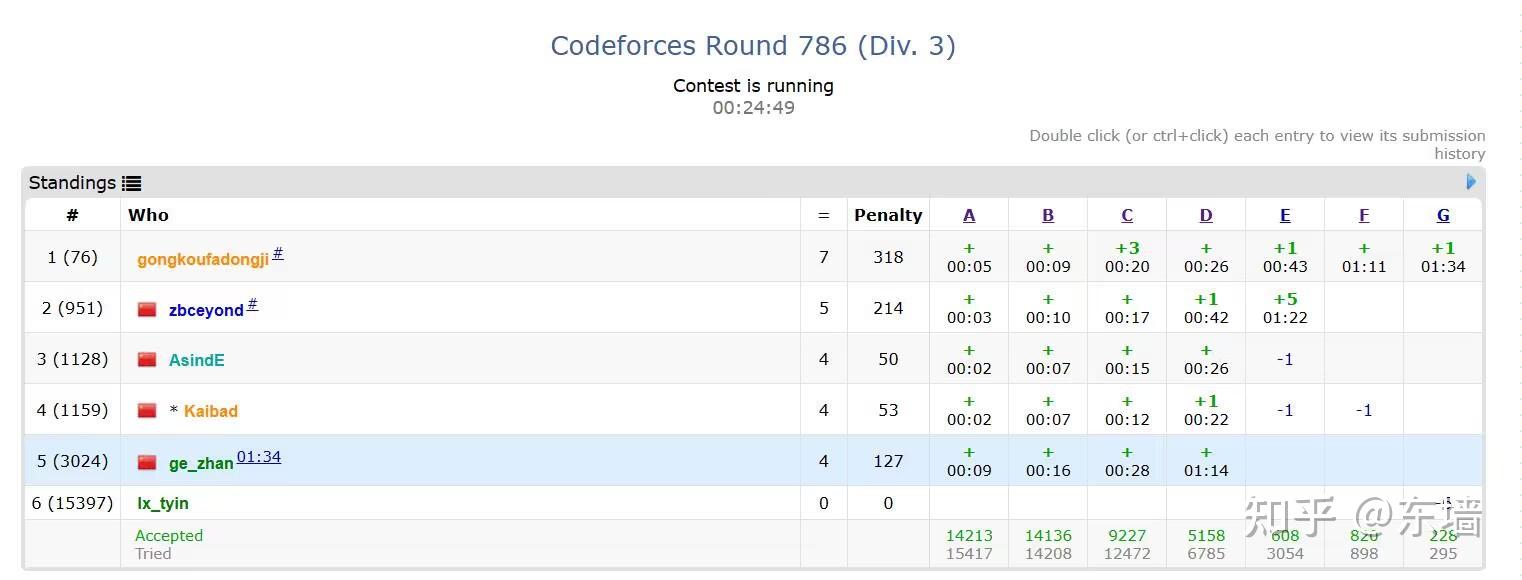
Task: Click AsindE's -1 cell for problem E
Action: coord(1284,359)
